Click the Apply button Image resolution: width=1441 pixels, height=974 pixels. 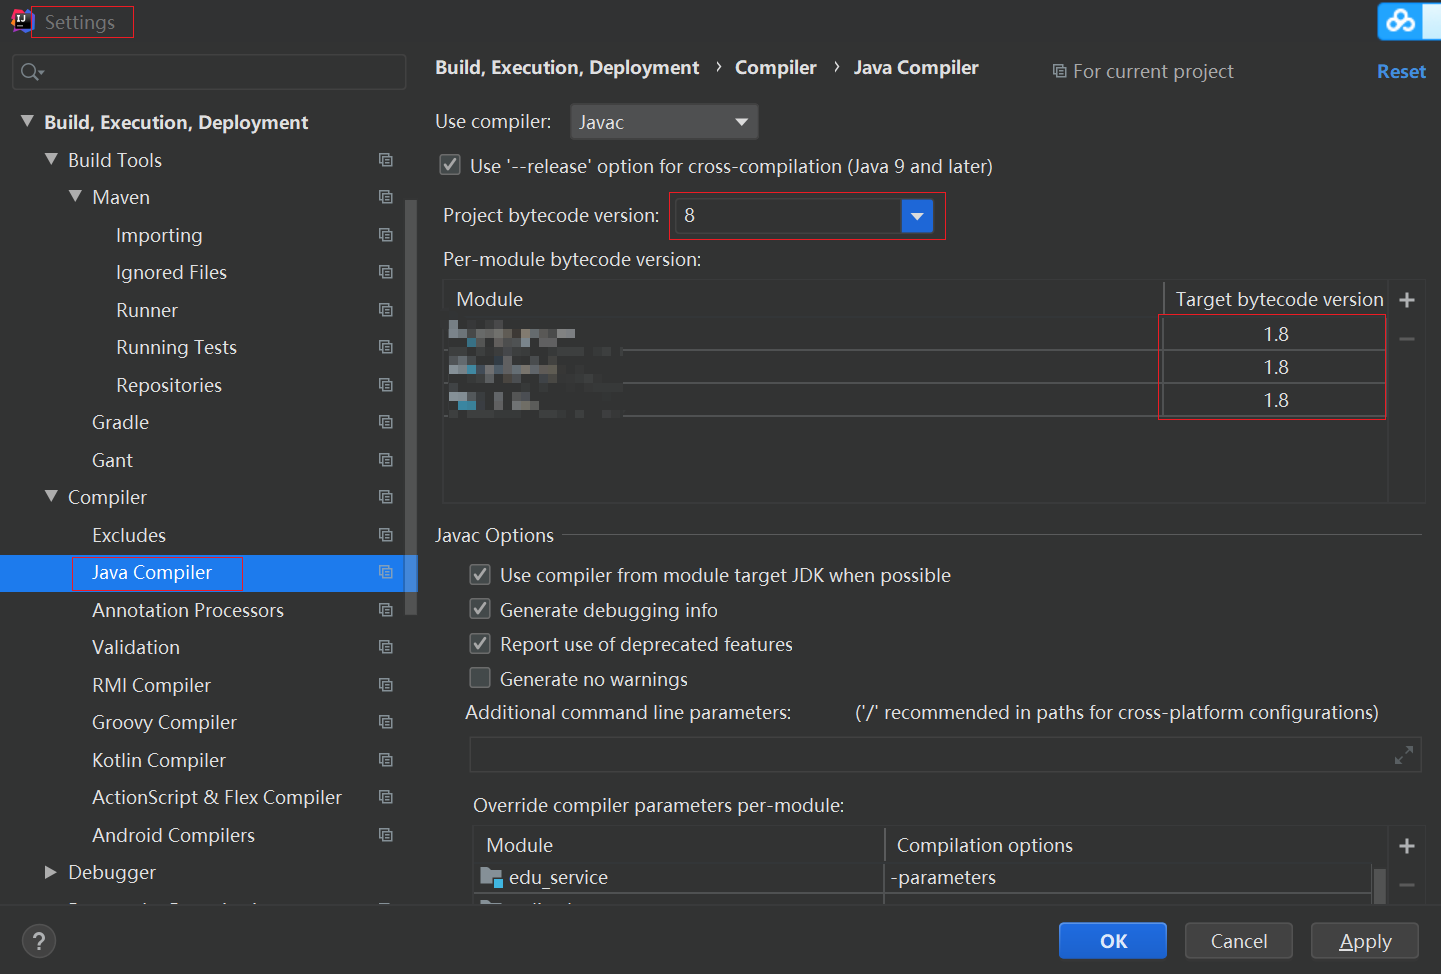(1365, 941)
